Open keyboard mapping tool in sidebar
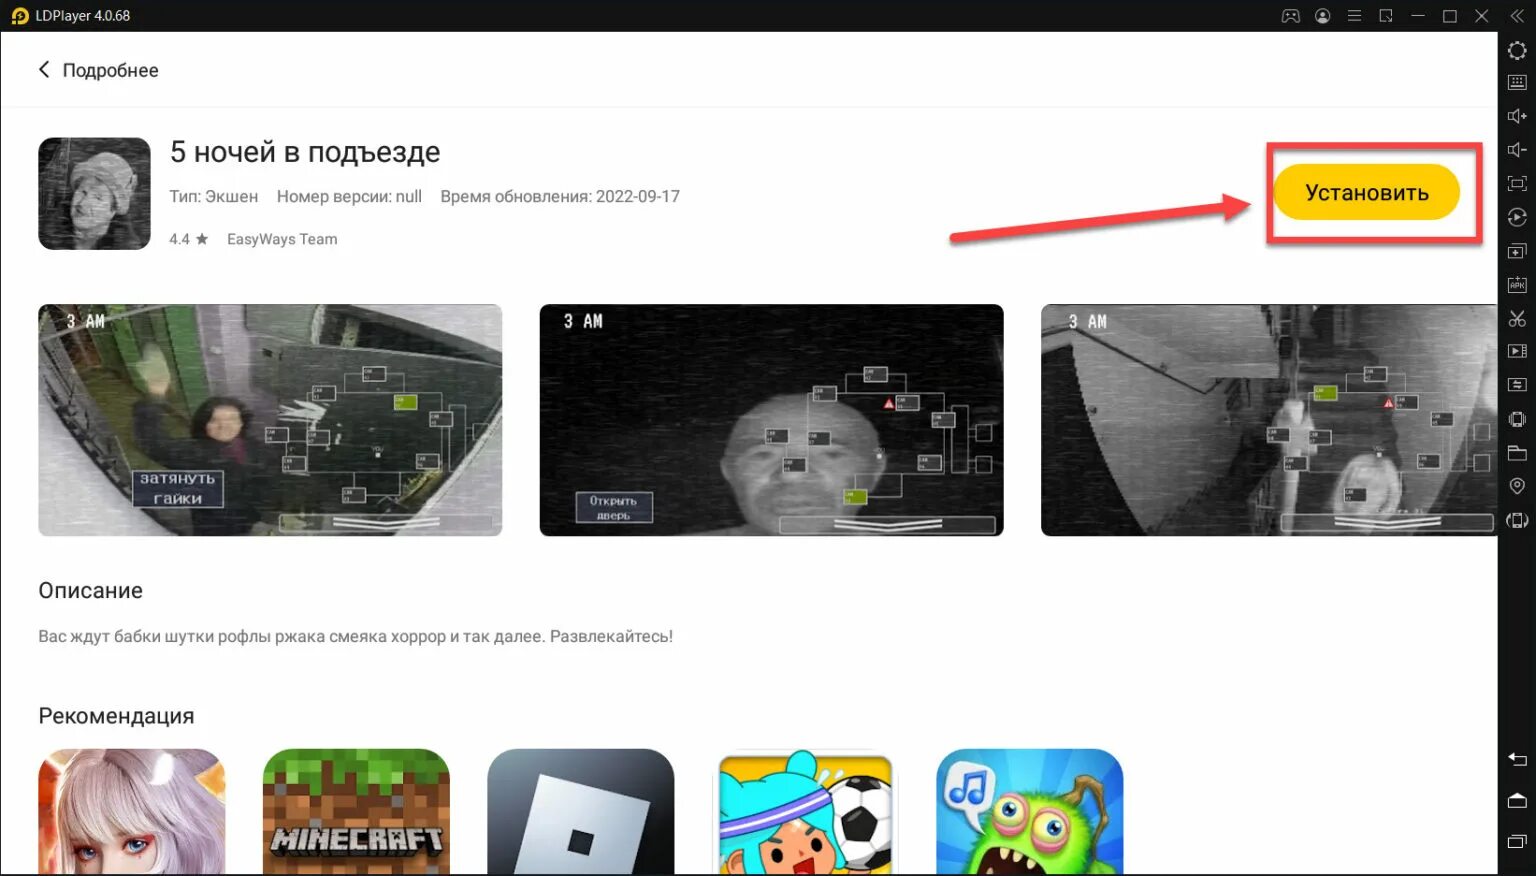The image size is (1536, 876). (x=1517, y=83)
